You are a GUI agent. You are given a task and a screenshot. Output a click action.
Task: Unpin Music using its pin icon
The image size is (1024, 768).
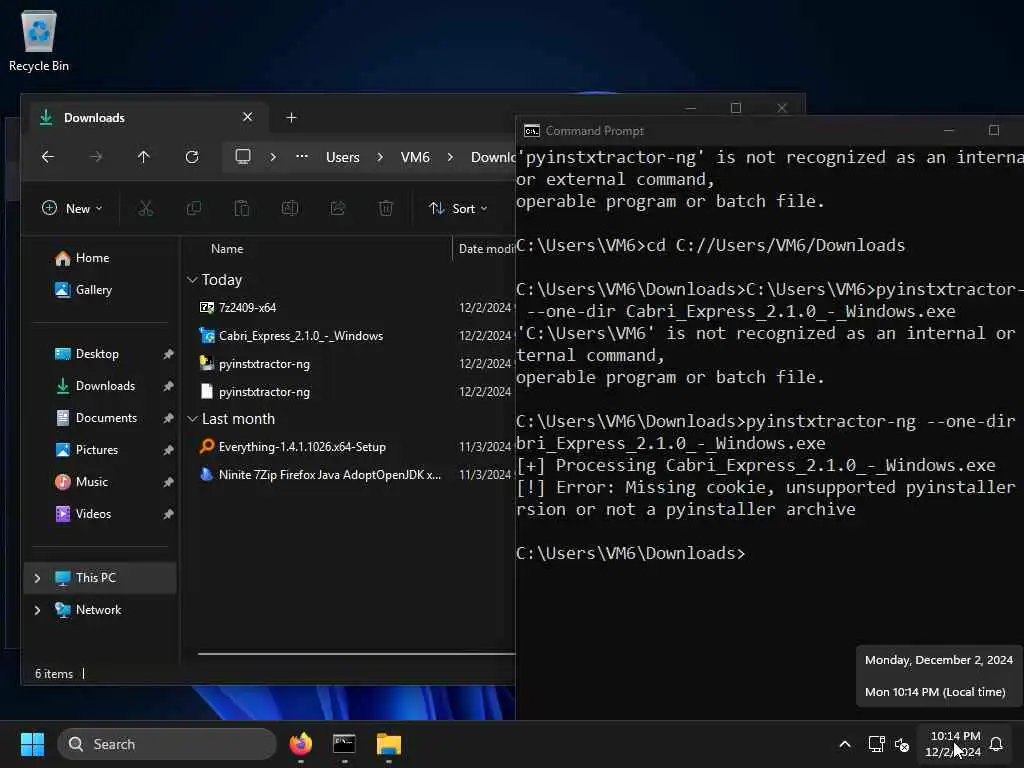(x=168, y=482)
